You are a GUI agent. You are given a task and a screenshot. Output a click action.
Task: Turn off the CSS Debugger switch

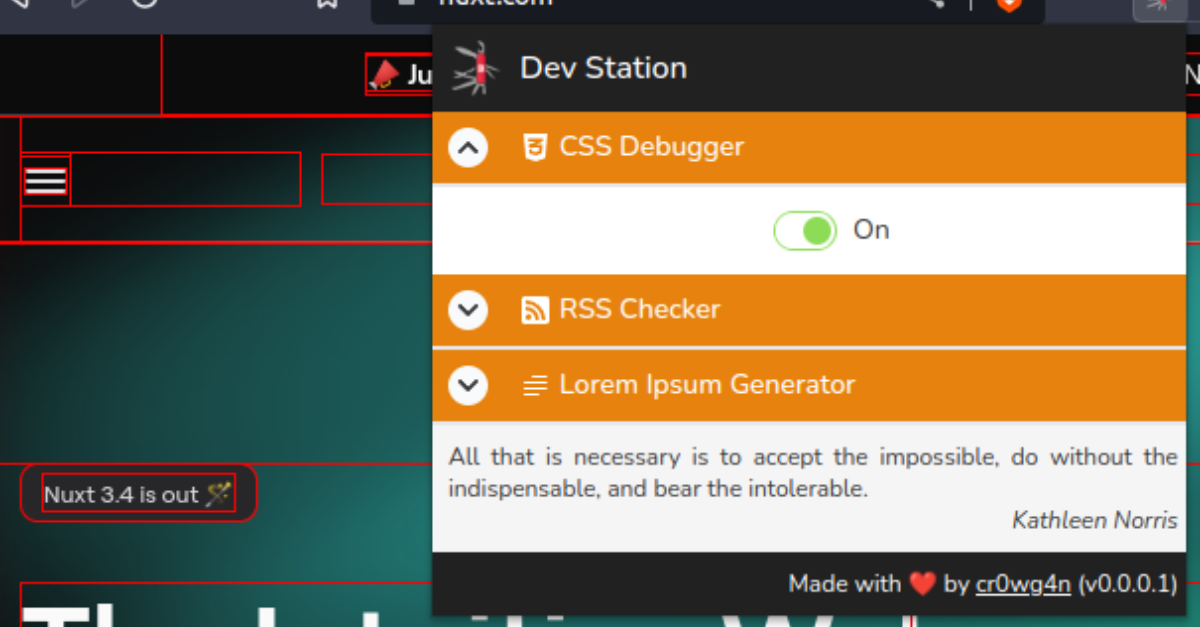point(805,230)
